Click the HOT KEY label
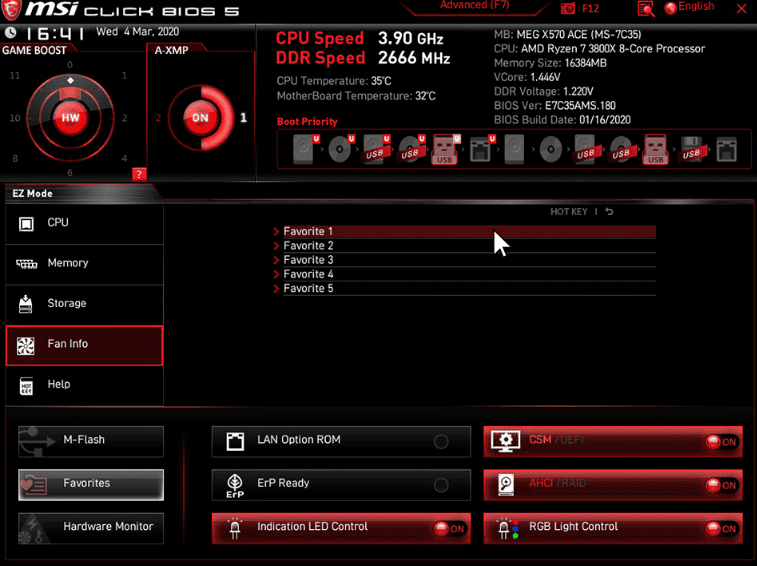 click(569, 212)
